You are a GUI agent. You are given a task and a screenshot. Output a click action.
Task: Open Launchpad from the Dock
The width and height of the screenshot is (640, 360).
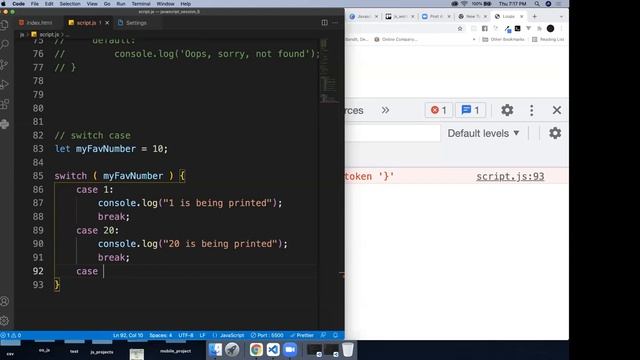click(x=232, y=349)
